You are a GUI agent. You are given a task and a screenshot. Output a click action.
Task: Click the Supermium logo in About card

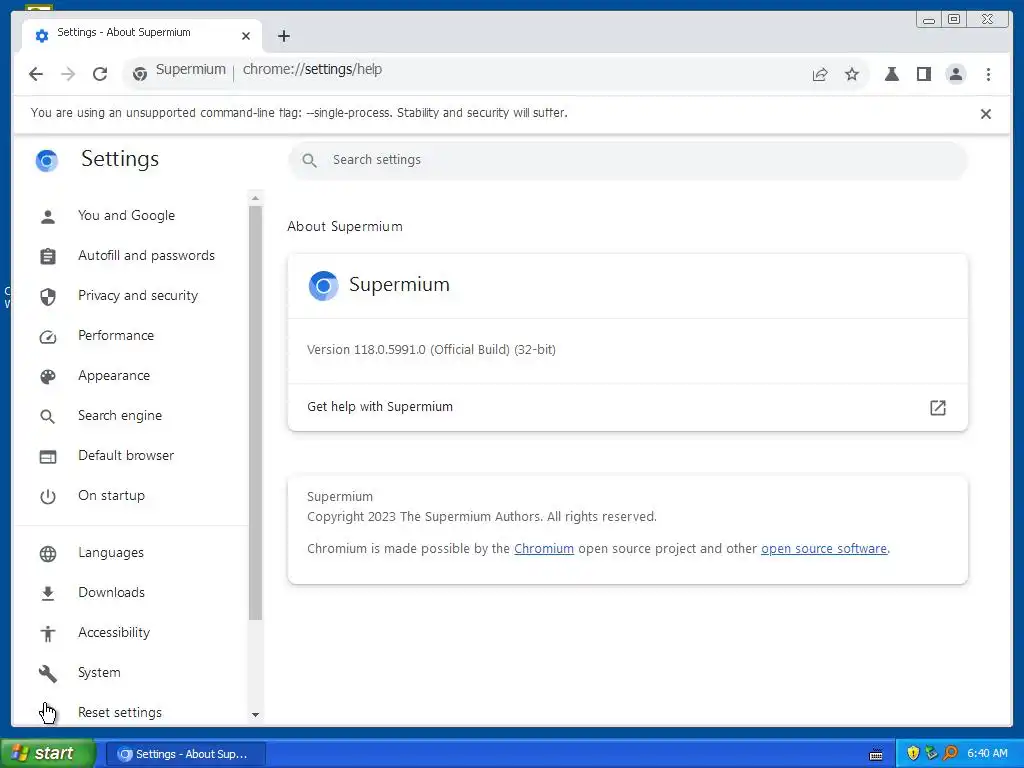click(x=323, y=285)
